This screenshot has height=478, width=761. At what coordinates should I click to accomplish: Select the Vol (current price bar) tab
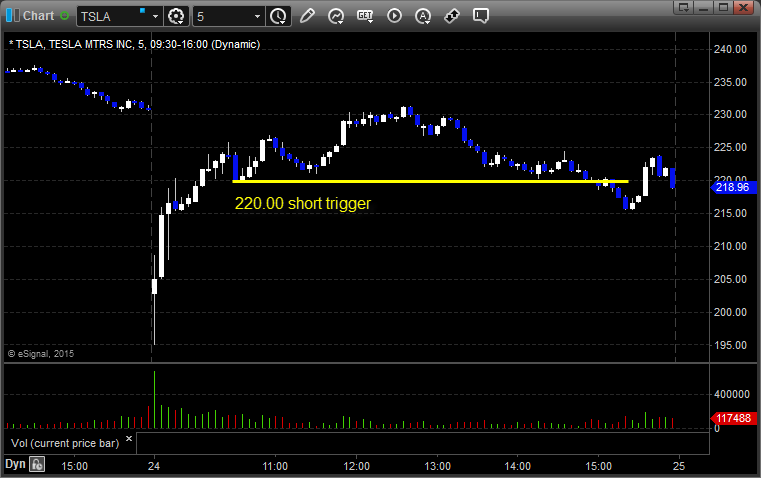pyautogui.click(x=65, y=443)
